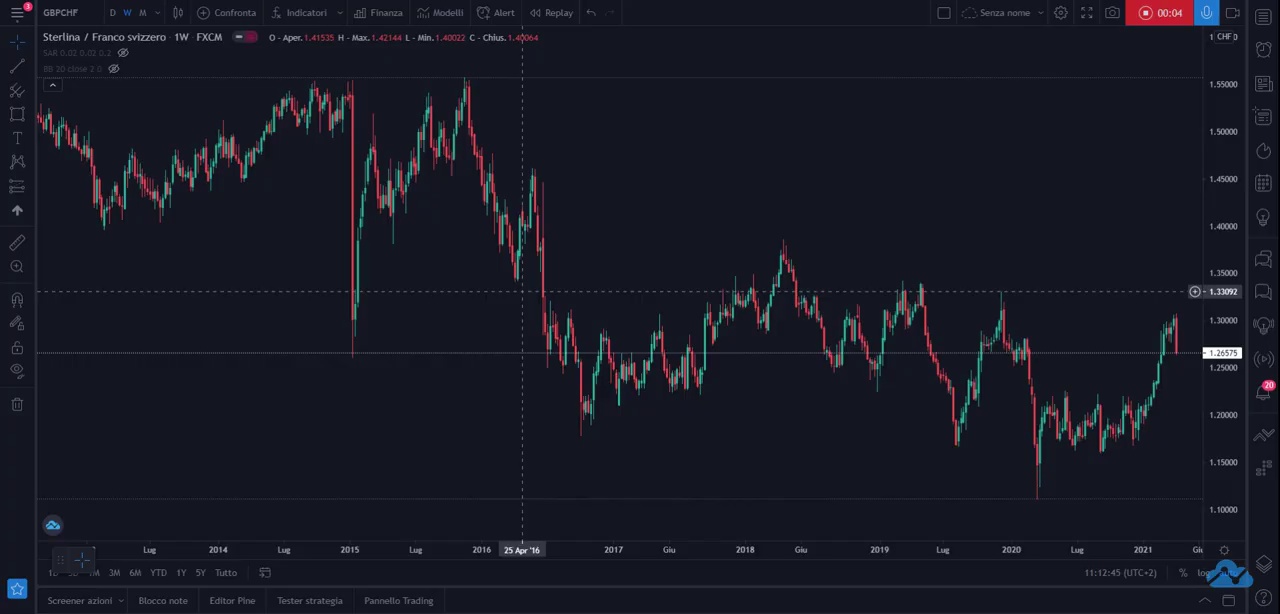1280x614 pixels.
Task: Activate the zoom in tool
Action: (17, 267)
